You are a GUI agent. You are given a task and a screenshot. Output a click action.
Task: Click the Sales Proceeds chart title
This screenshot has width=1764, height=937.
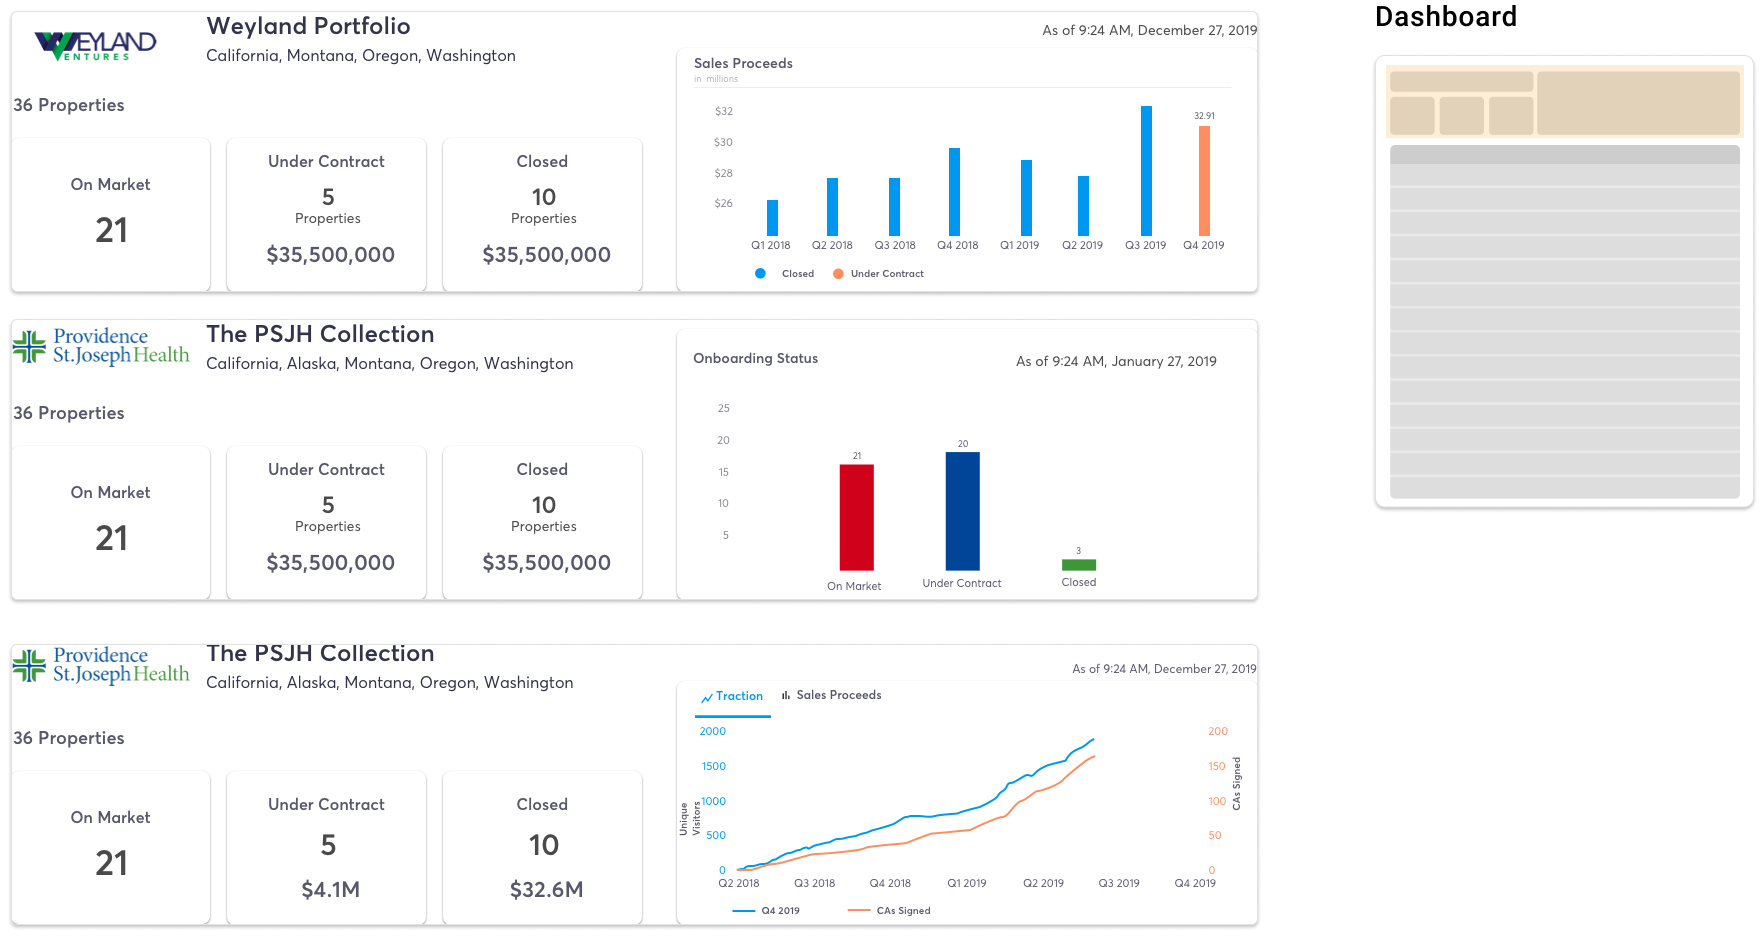pyautogui.click(x=743, y=63)
